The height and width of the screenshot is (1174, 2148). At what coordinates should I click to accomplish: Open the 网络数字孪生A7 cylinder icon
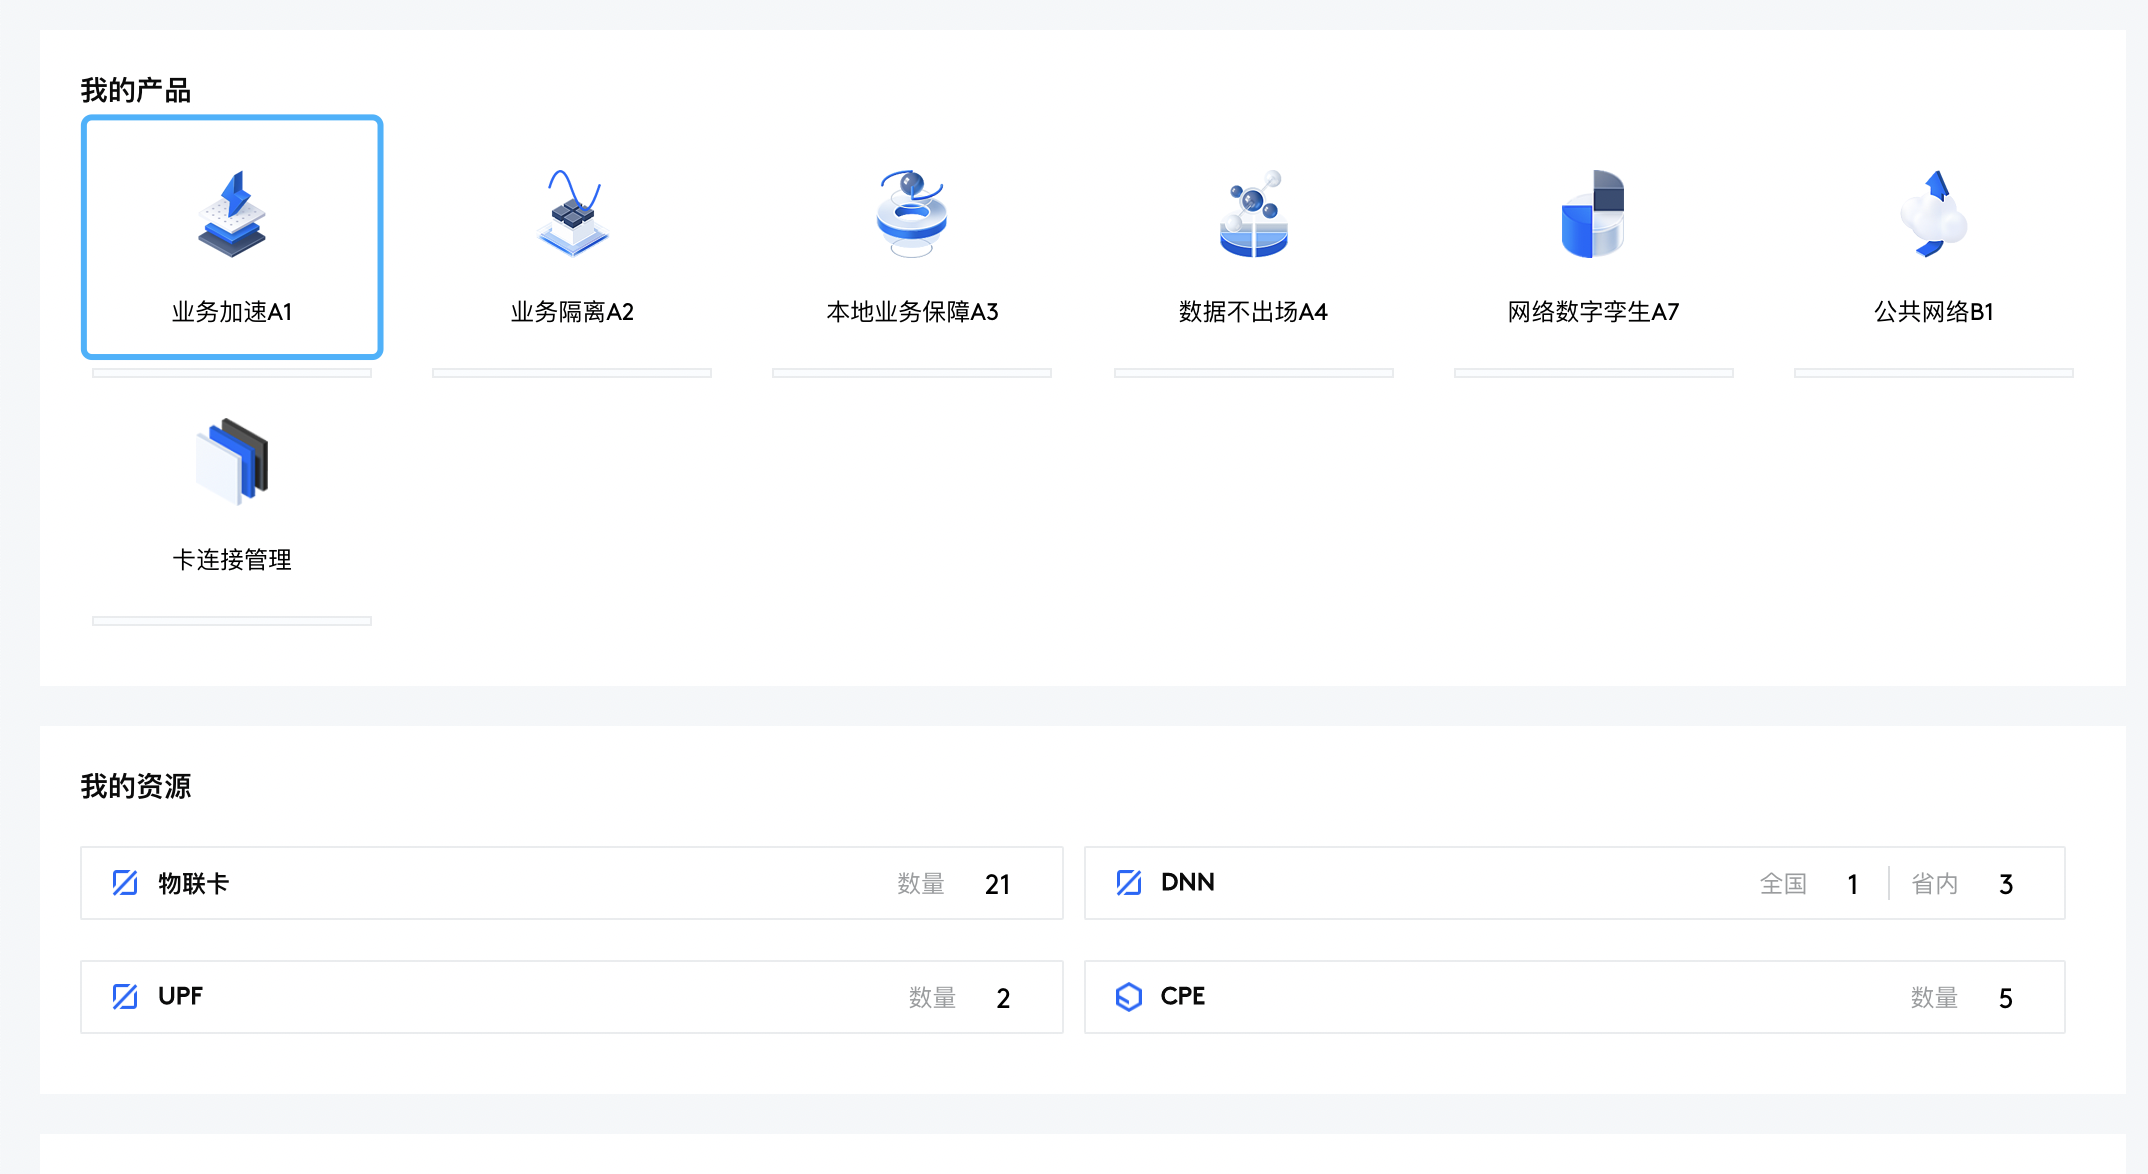point(1593,213)
